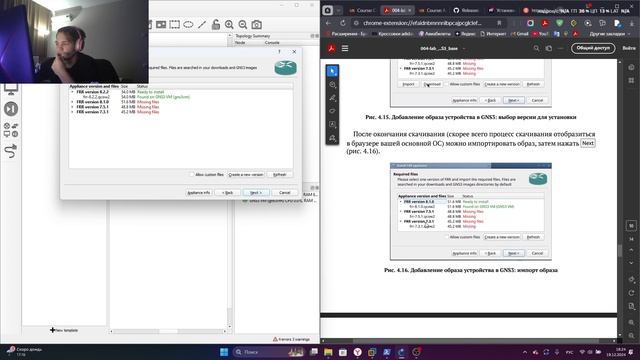Select the draw ellipse tool in GNS3
The width and height of the screenshot is (640, 360).
pos(188,25)
